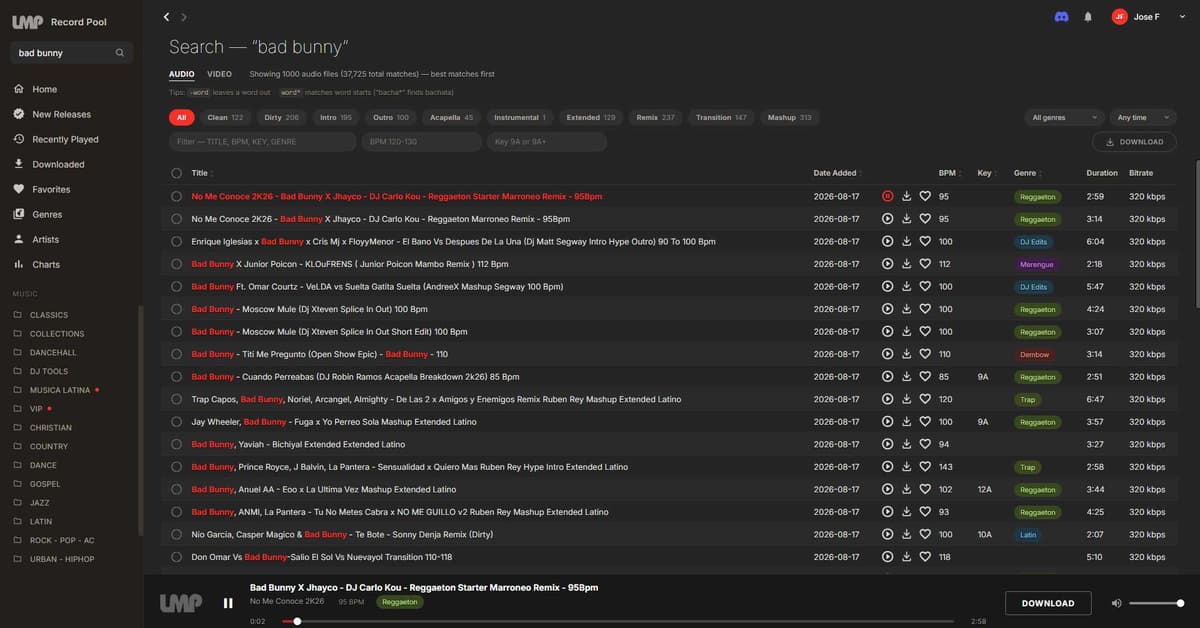The width and height of the screenshot is (1200, 628).
Task: Download Cuando Perreabas Acapella Breakdown track
Action: coord(906,377)
